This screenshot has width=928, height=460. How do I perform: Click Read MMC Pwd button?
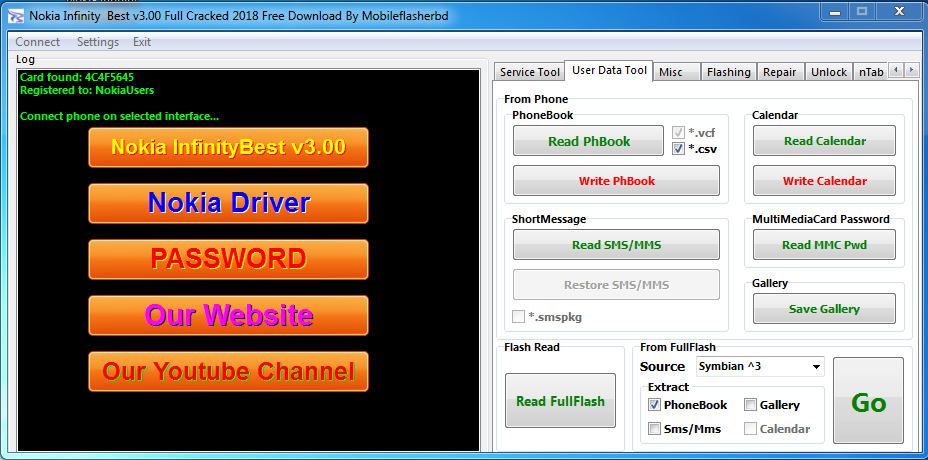(824, 245)
